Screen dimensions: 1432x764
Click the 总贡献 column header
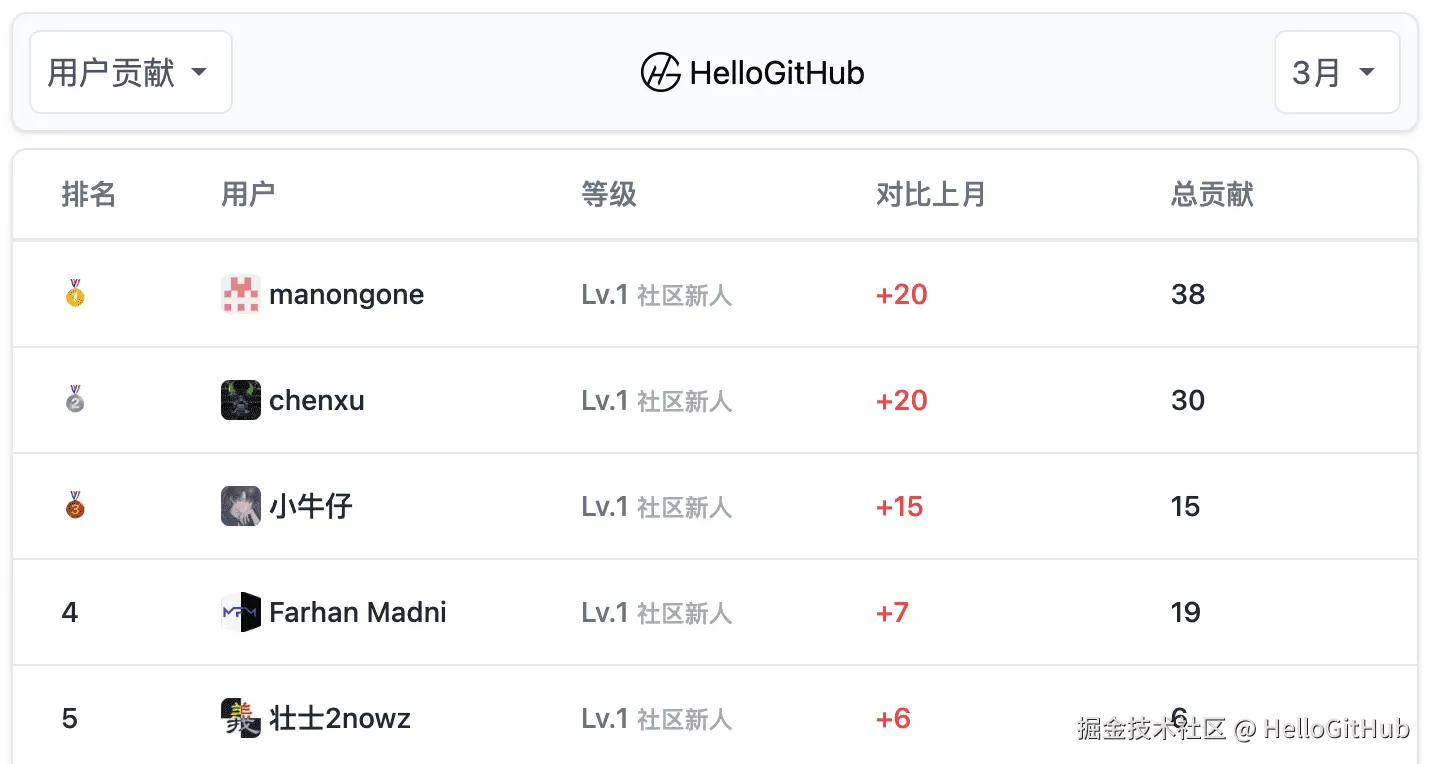coord(1212,194)
